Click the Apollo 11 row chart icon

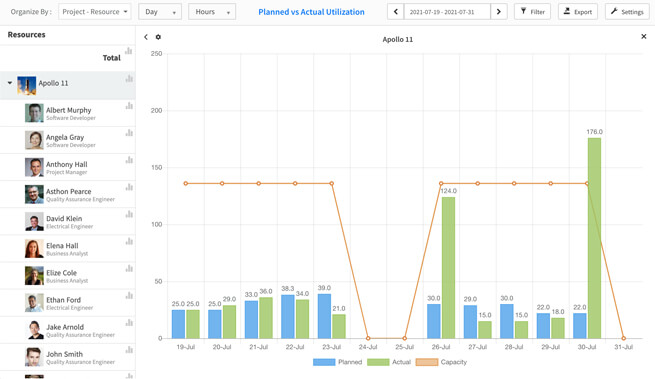click(x=129, y=78)
